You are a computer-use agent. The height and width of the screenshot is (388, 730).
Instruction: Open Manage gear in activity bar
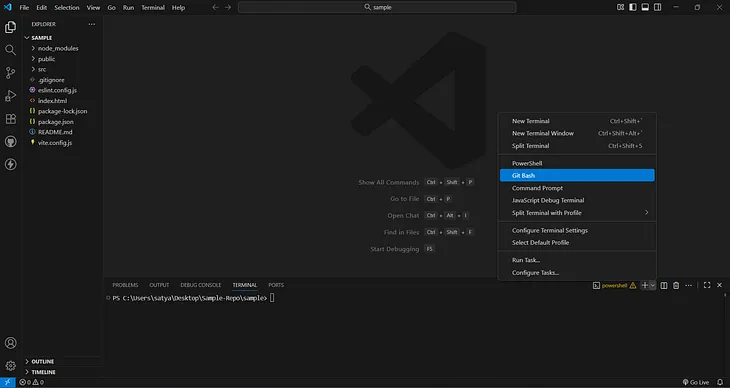point(10,366)
